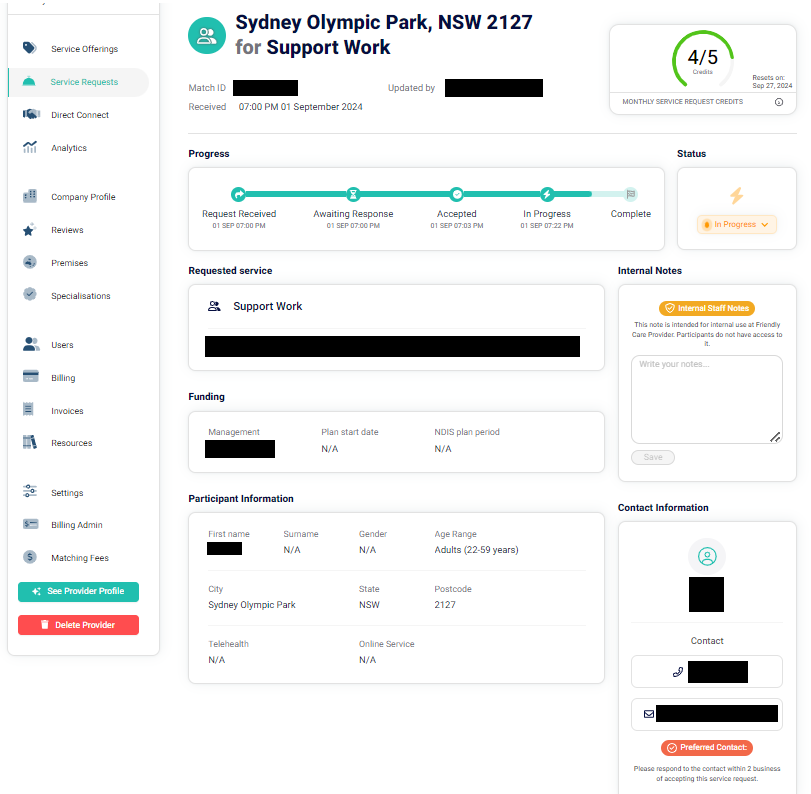Image resolution: width=811 pixels, height=794 pixels.
Task: Expand the Internal Staff Notes badge
Action: [x=706, y=308]
